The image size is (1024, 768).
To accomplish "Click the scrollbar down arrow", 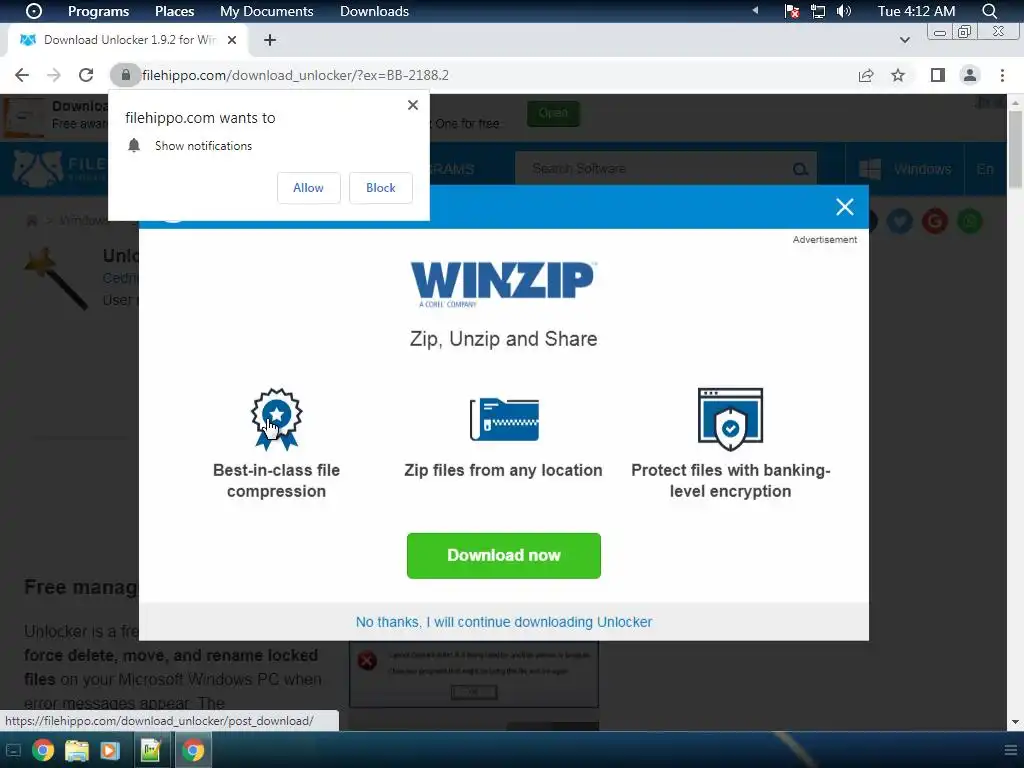I will click(1015, 722).
